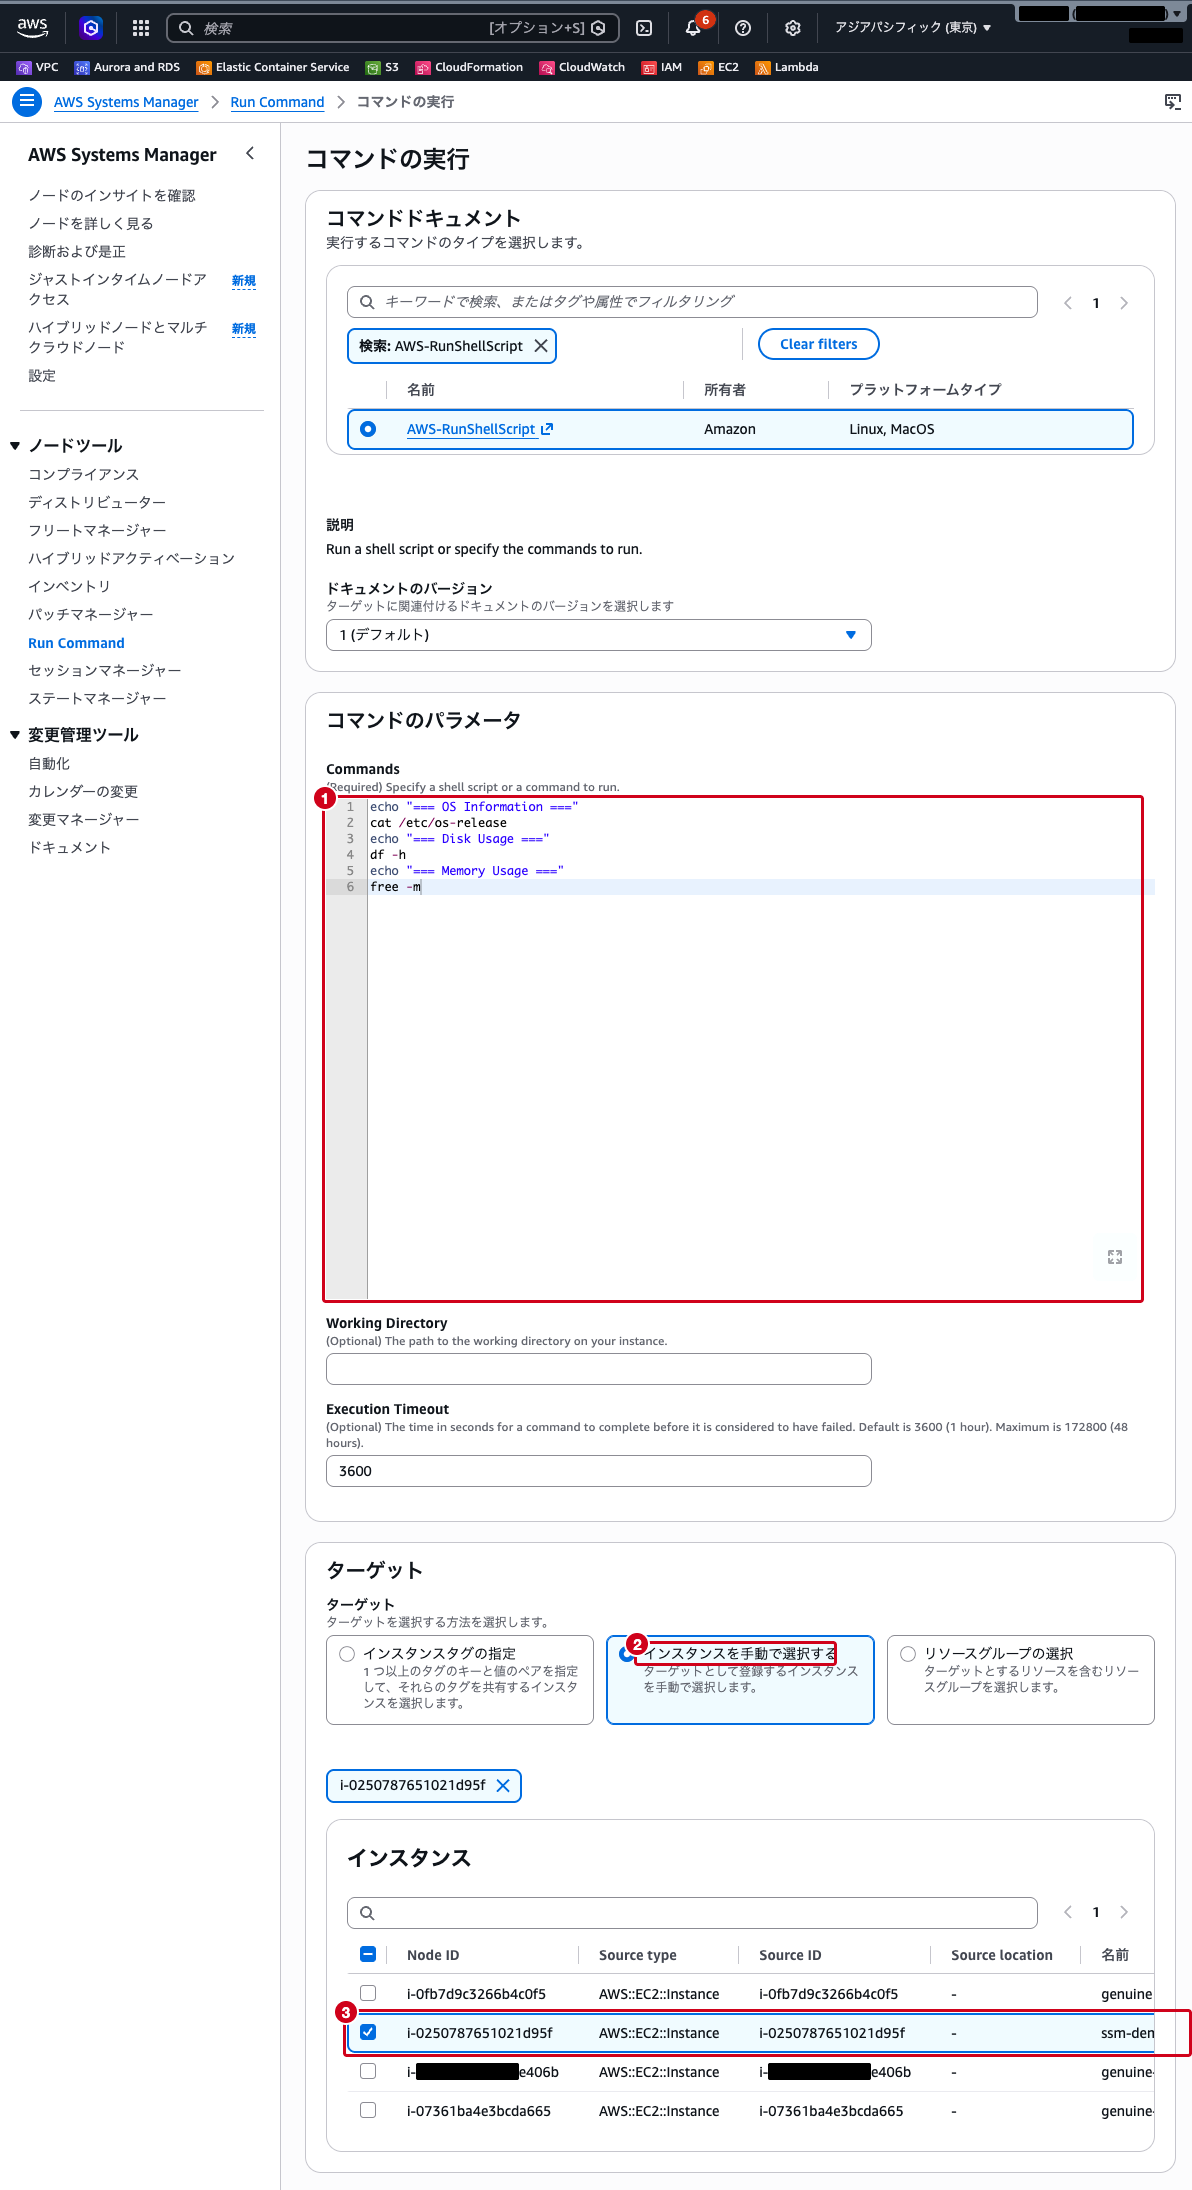This screenshot has width=1192, height=2190.
Task: Check instance i-0fb7d9c3266b4c0f5
Action: pyautogui.click(x=368, y=1993)
